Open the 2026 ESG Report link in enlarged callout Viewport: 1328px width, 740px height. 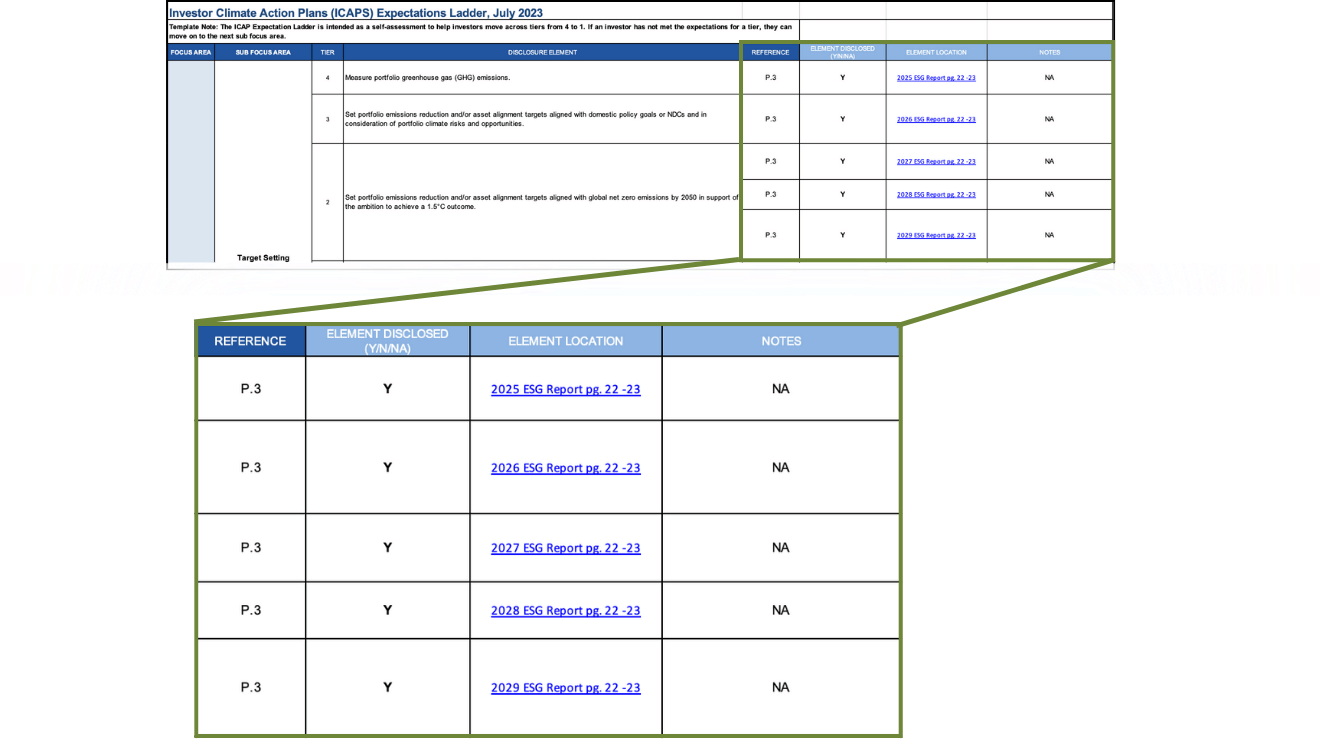565,467
